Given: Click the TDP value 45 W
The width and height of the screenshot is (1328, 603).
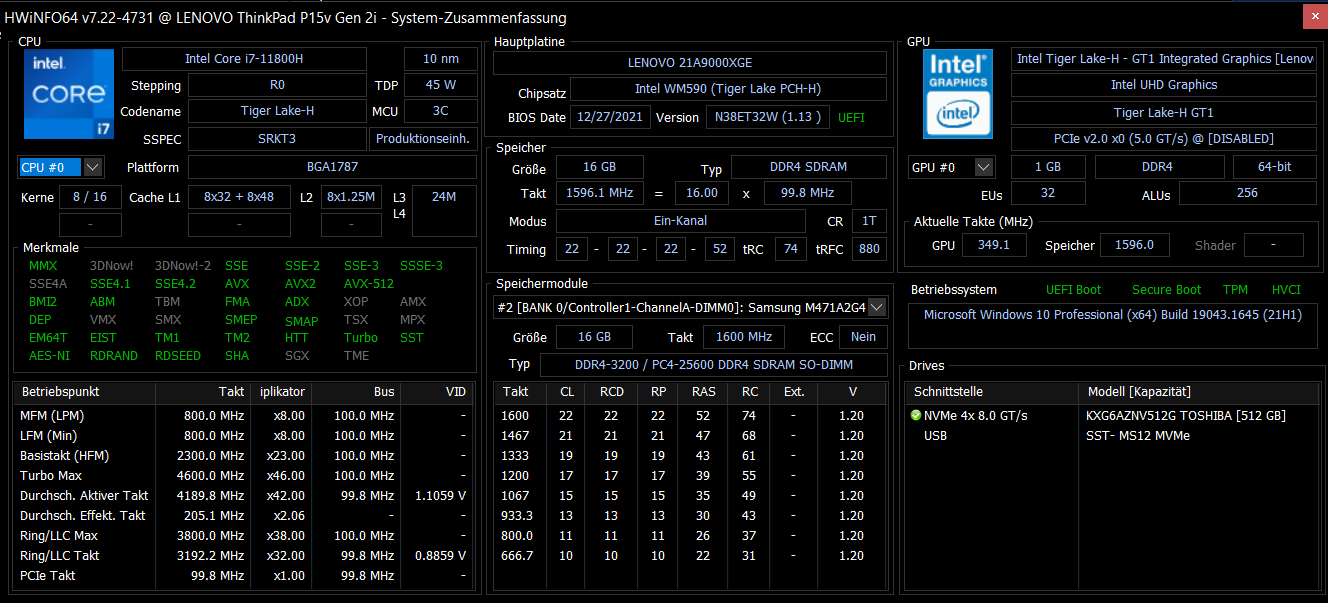Looking at the screenshot, I should click(x=441, y=85).
